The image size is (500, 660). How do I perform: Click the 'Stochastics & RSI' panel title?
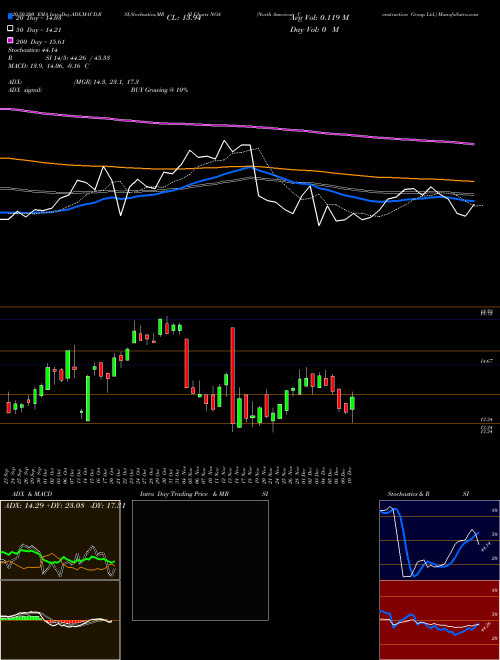point(428,494)
